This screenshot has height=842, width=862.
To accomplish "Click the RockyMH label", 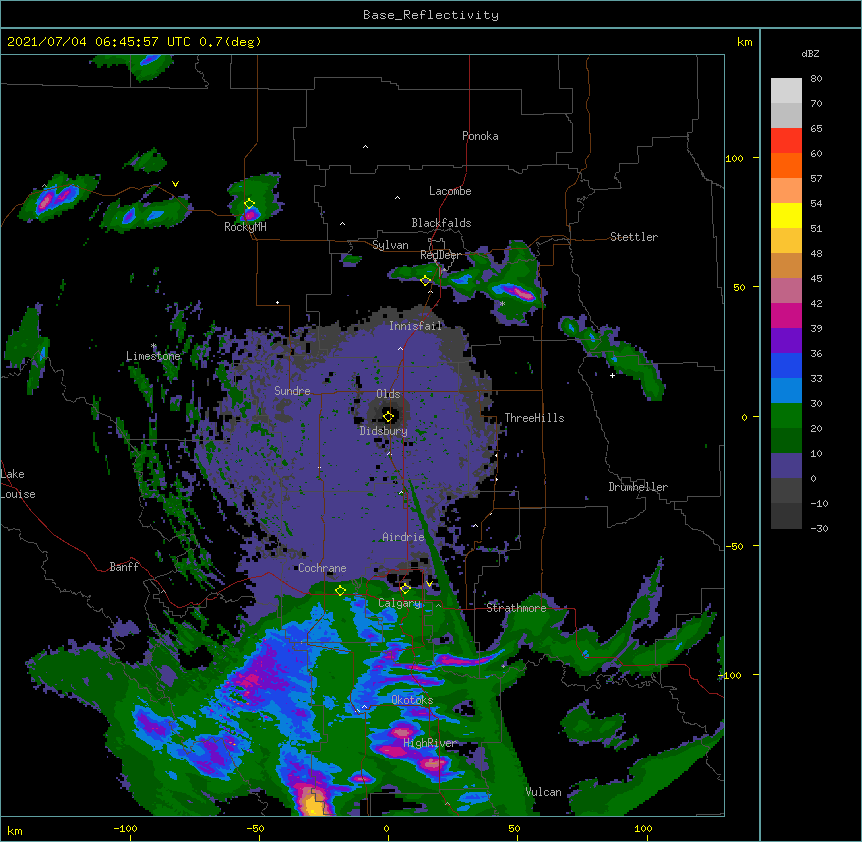I will tap(245, 227).
